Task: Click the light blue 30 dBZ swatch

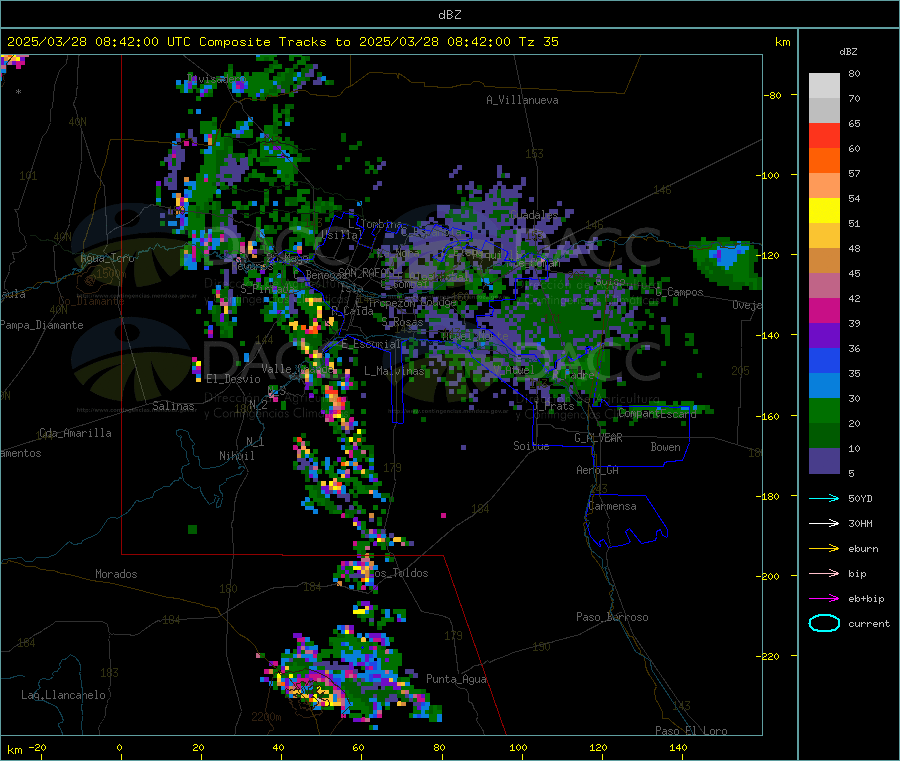Action: pos(824,386)
